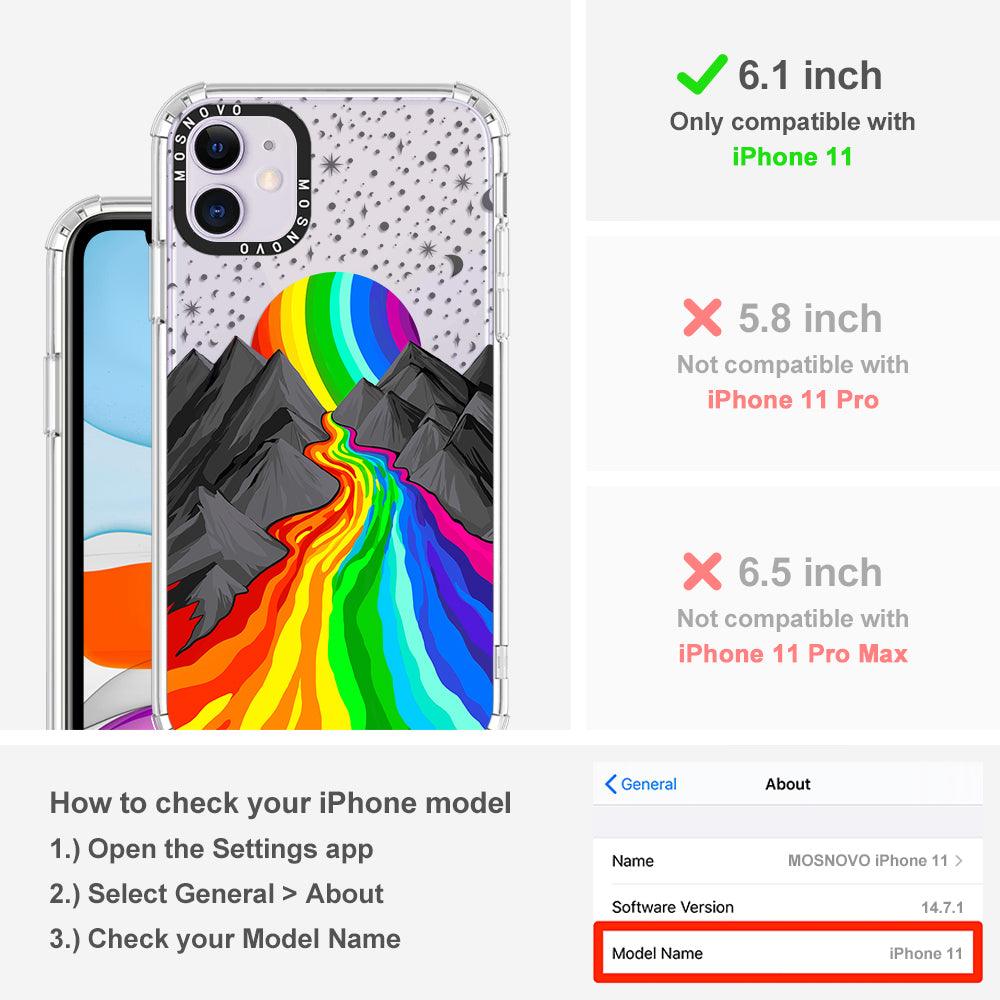Click the red X beside 5.8 inch
The image size is (1000, 1000).
[x=702, y=318]
